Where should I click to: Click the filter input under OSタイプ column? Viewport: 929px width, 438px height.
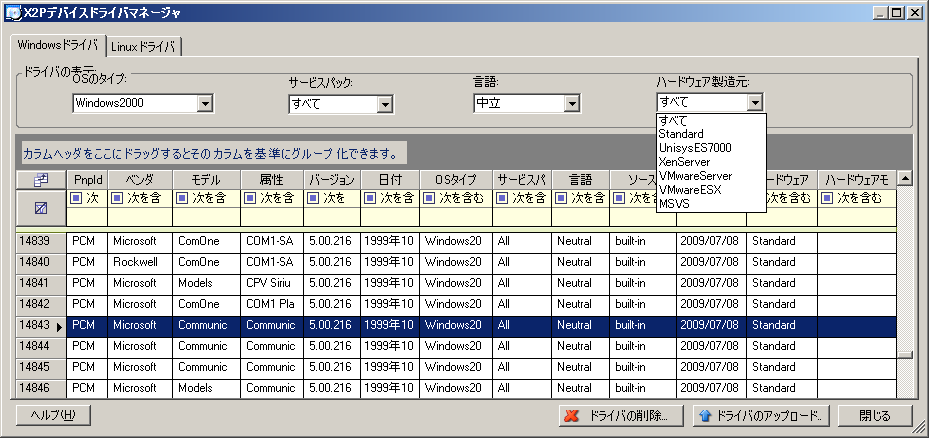(x=456, y=217)
